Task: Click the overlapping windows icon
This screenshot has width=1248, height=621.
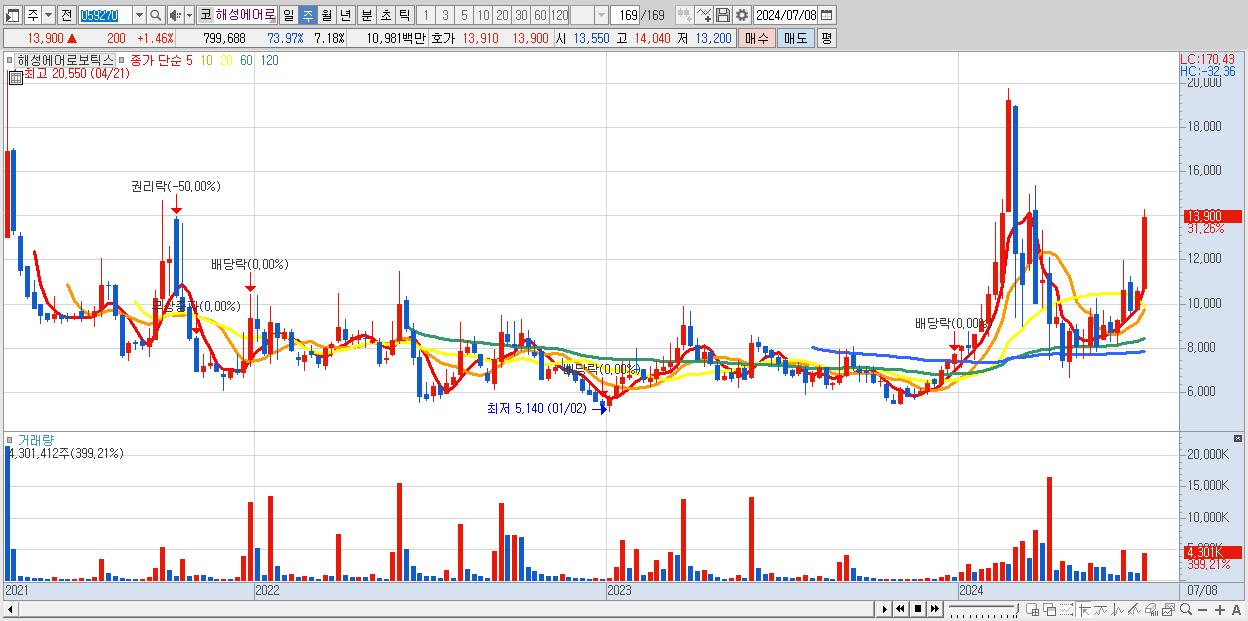Action: pos(1050,609)
